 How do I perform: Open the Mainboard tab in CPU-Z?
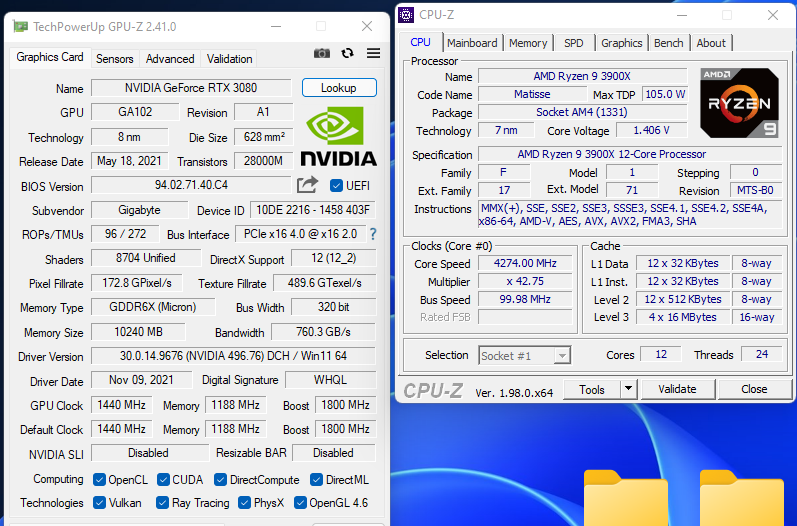[x=472, y=43]
